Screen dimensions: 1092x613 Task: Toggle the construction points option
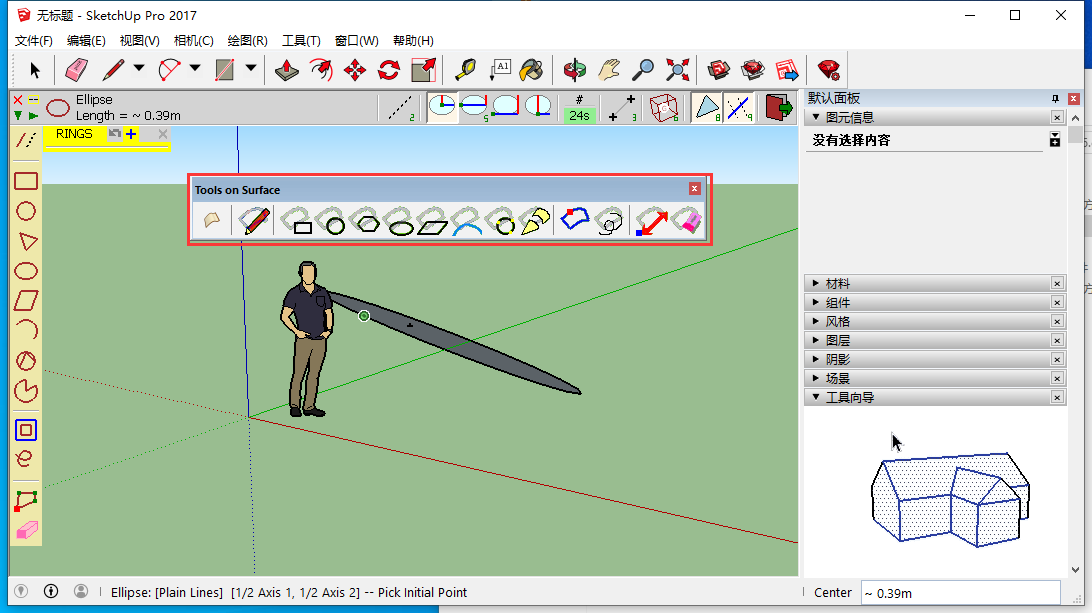(623, 107)
